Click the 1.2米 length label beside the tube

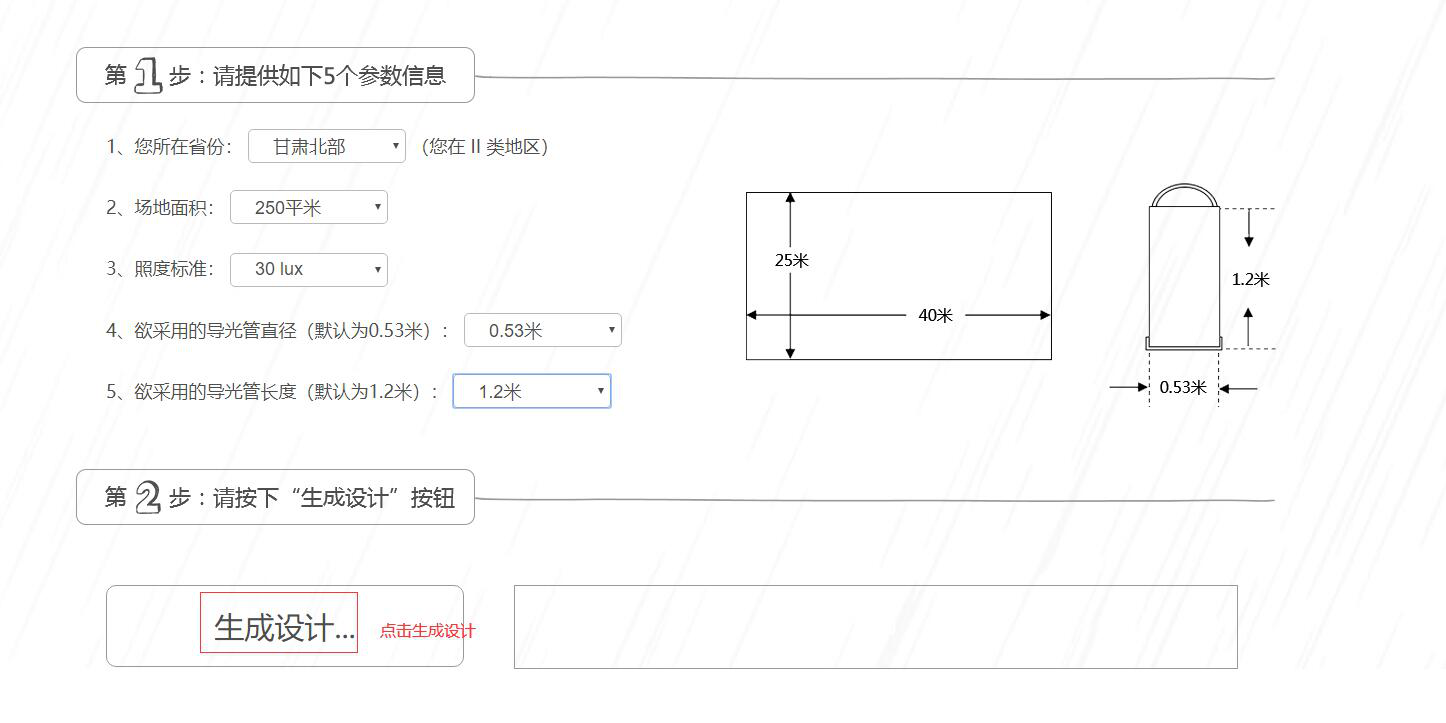pos(1250,280)
